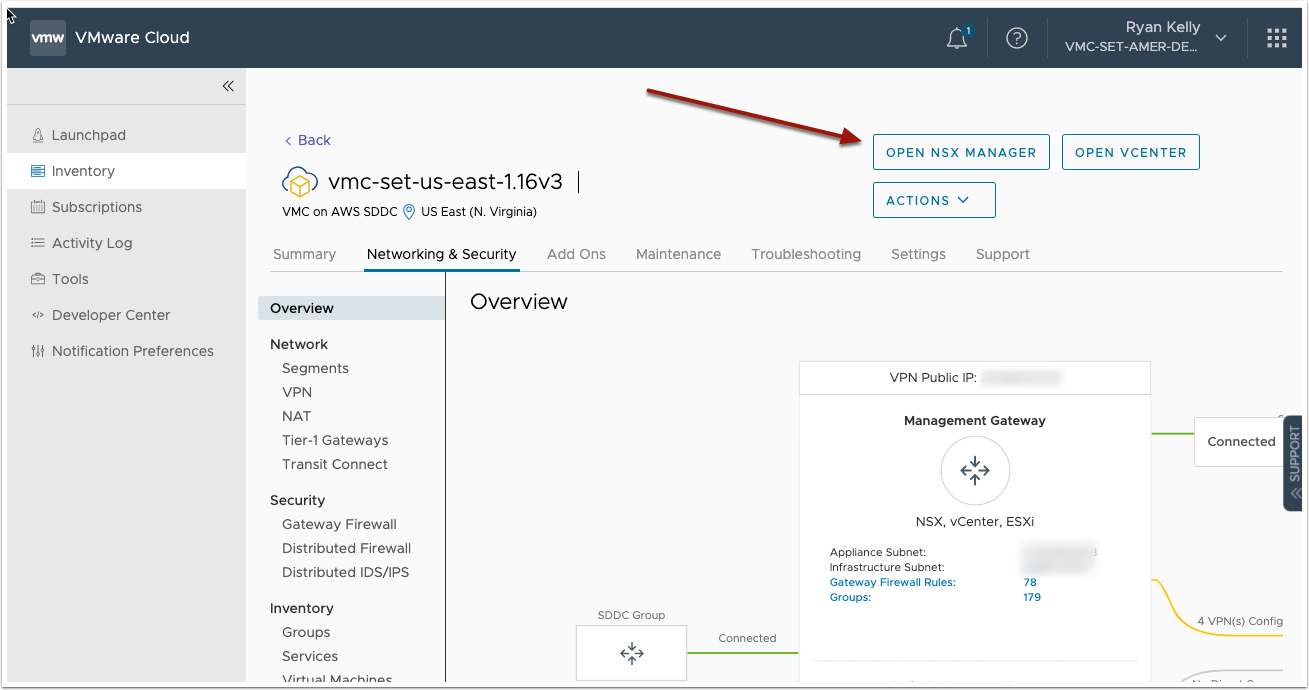
Task: Click the Developer Center code icon
Action: click(x=38, y=315)
